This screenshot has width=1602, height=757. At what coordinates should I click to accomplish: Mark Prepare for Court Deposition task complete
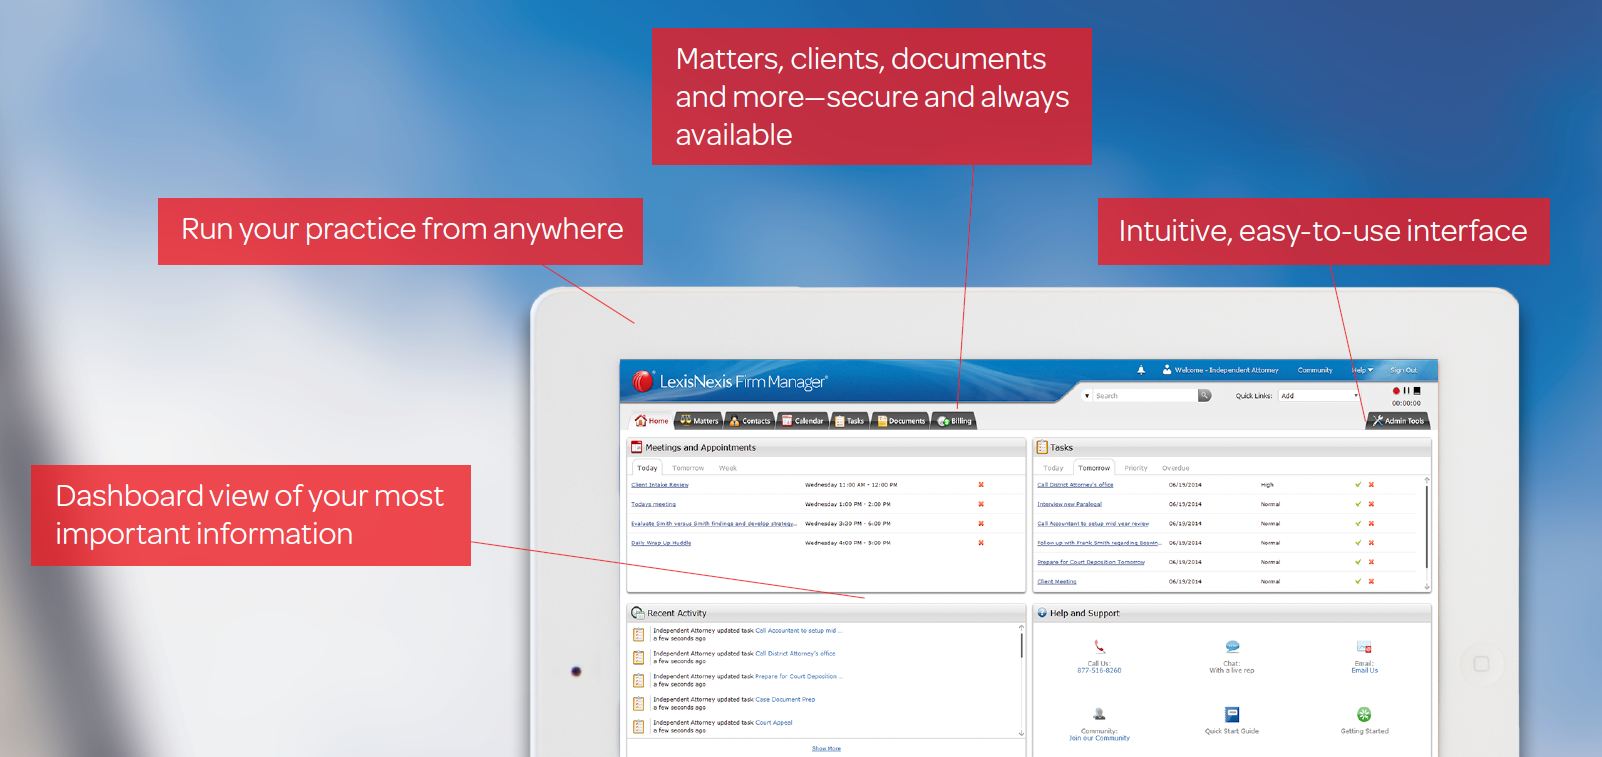pyautogui.click(x=1358, y=562)
